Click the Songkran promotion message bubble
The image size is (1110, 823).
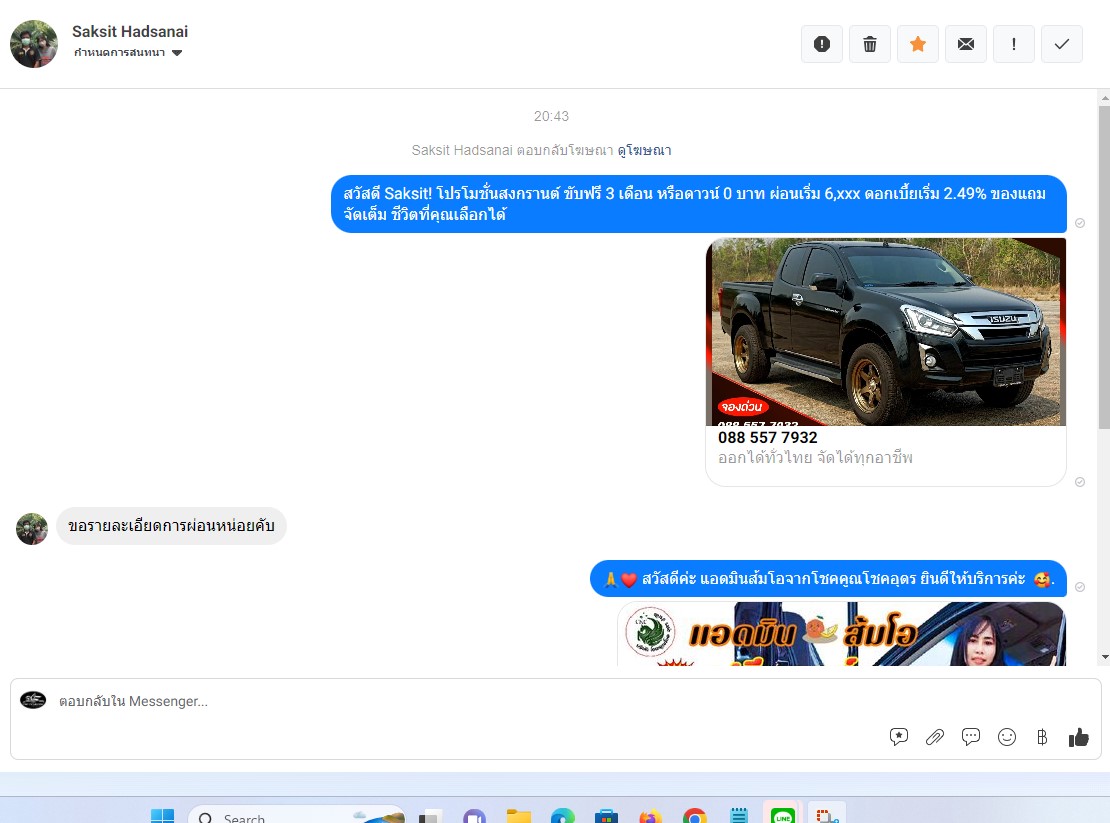698,204
